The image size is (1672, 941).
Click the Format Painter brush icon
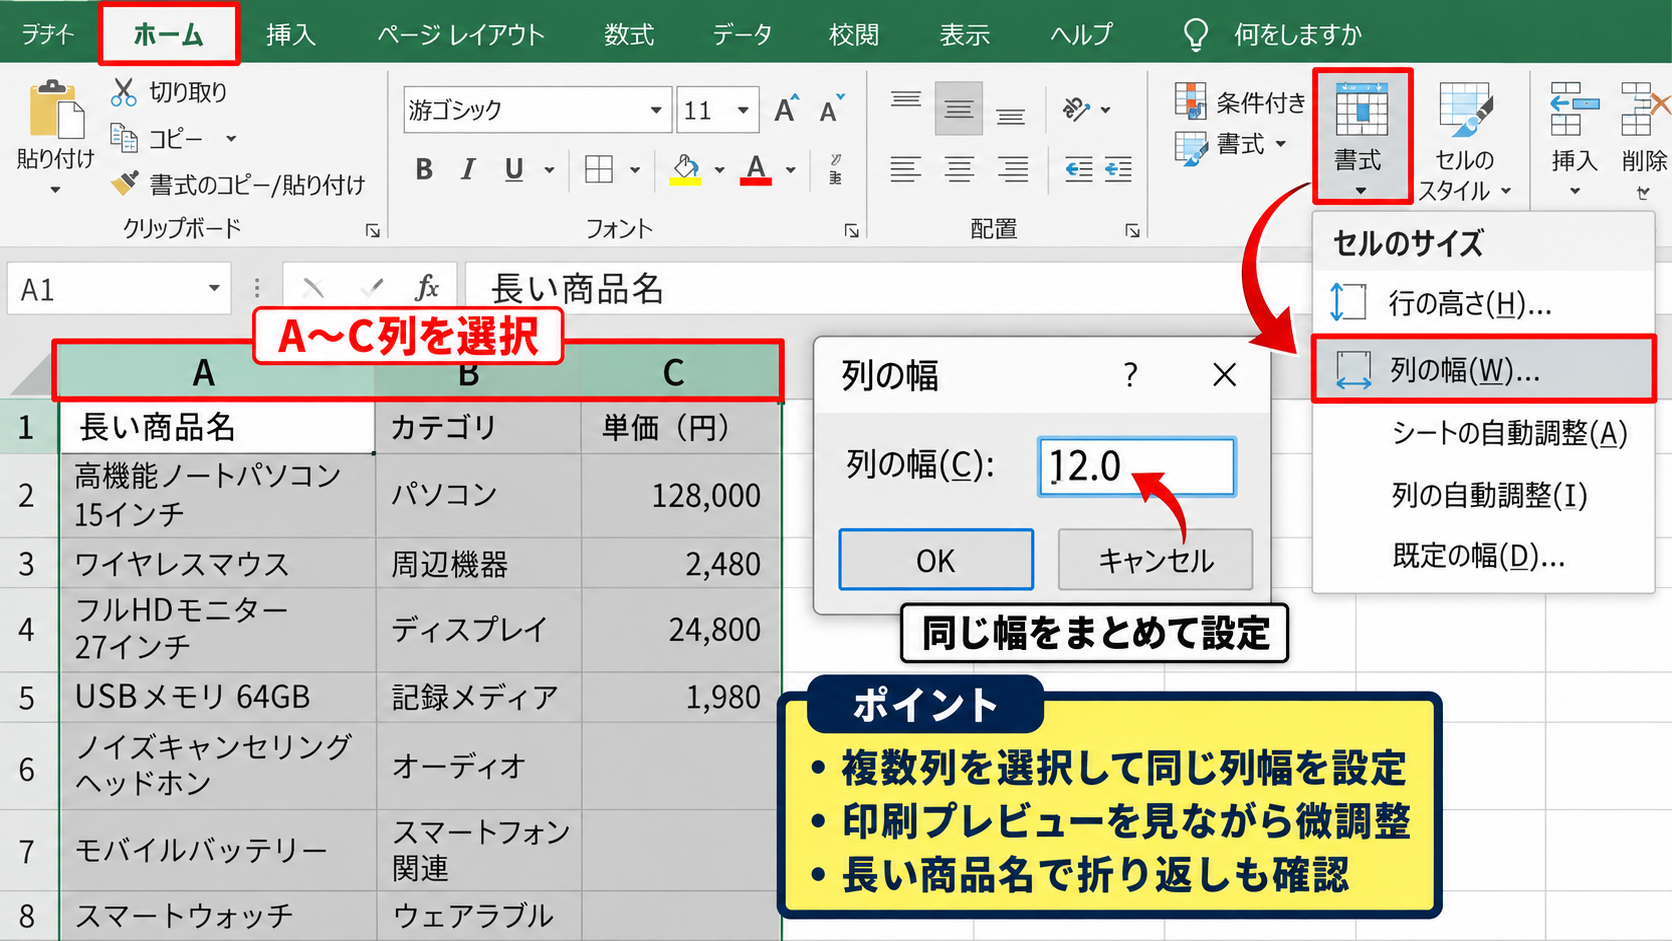tap(124, 184)
